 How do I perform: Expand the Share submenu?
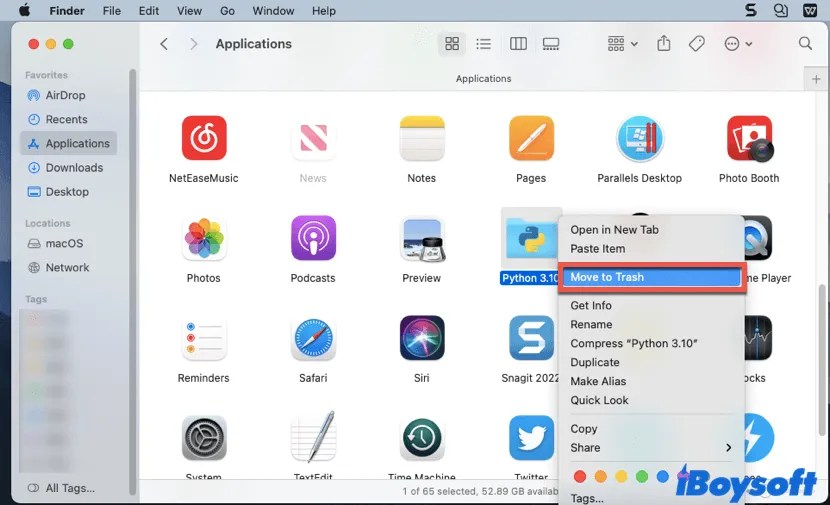coord(651,448)
